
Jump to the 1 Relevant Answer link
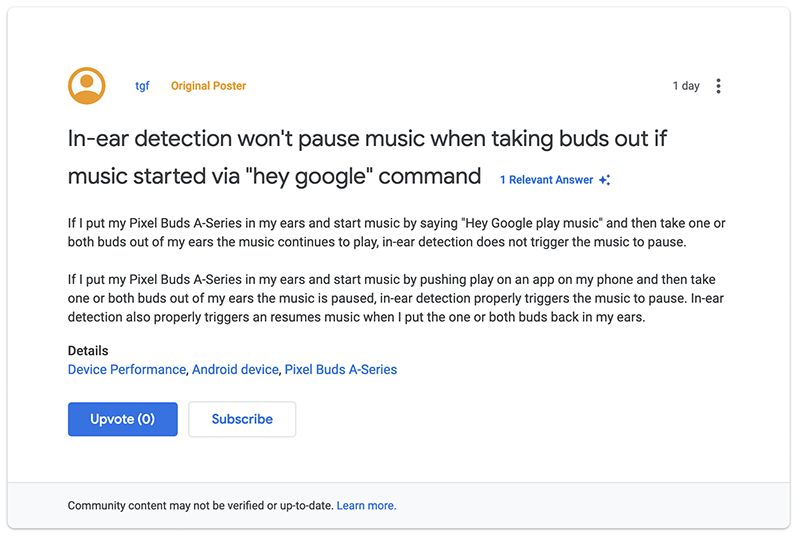[x=546, y=180]
